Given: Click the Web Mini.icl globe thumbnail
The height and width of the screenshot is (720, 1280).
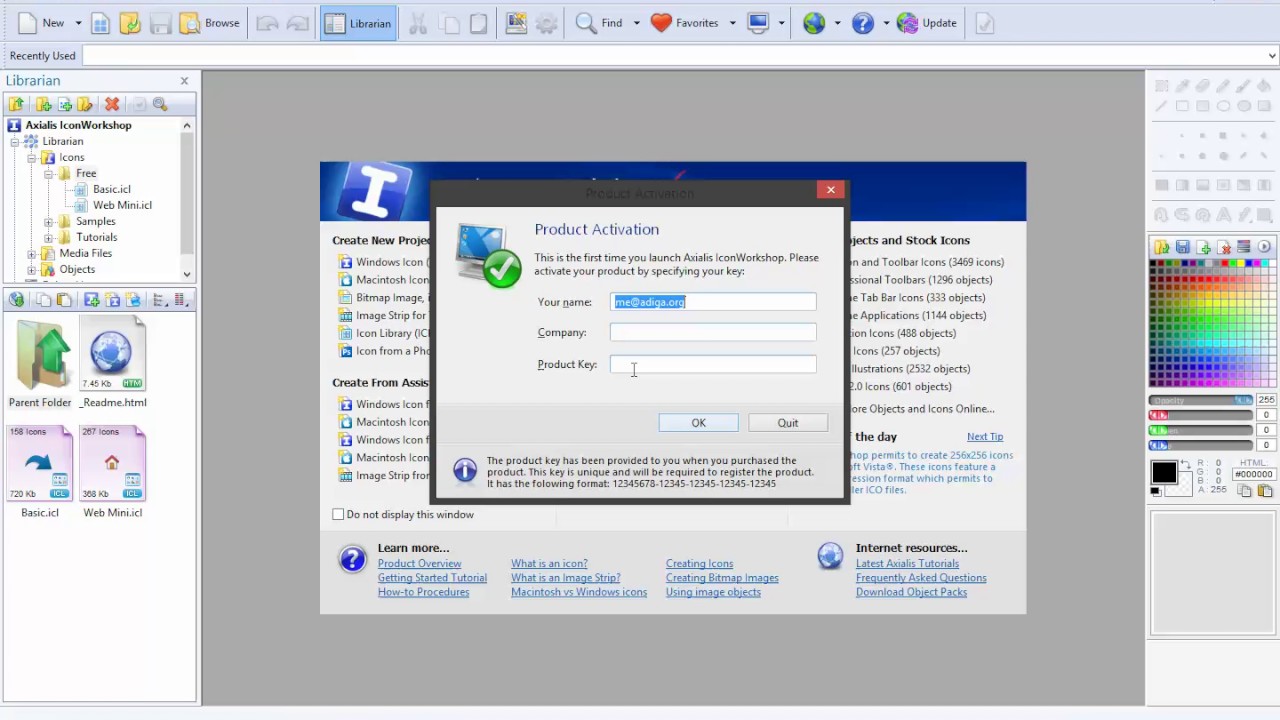Looking at the screenshot, I should [112, 462].
